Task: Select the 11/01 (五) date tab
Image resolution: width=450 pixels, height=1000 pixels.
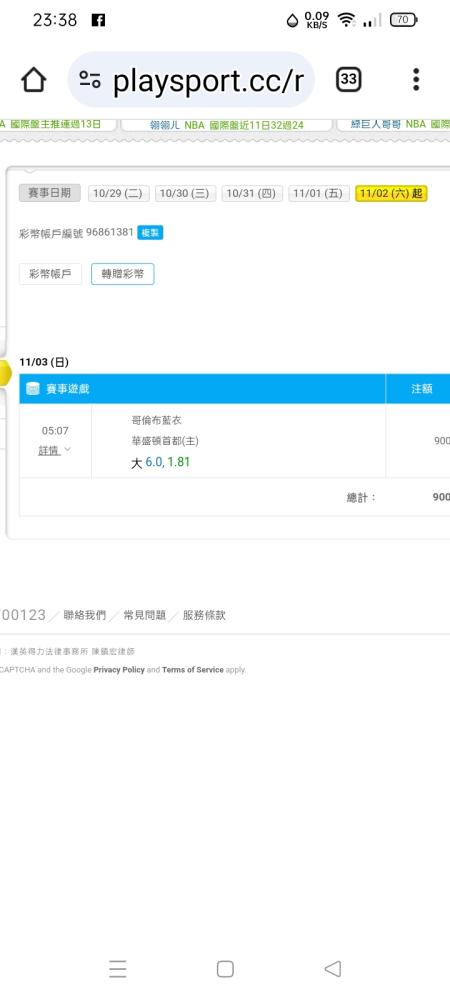Action: click(319, 193)
